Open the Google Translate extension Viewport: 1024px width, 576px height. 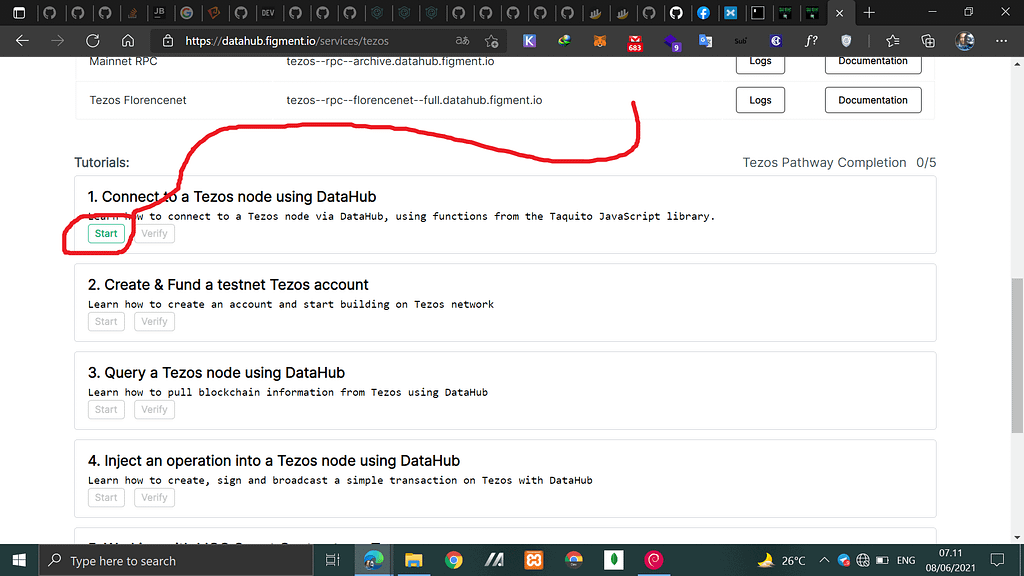(705, 40)
